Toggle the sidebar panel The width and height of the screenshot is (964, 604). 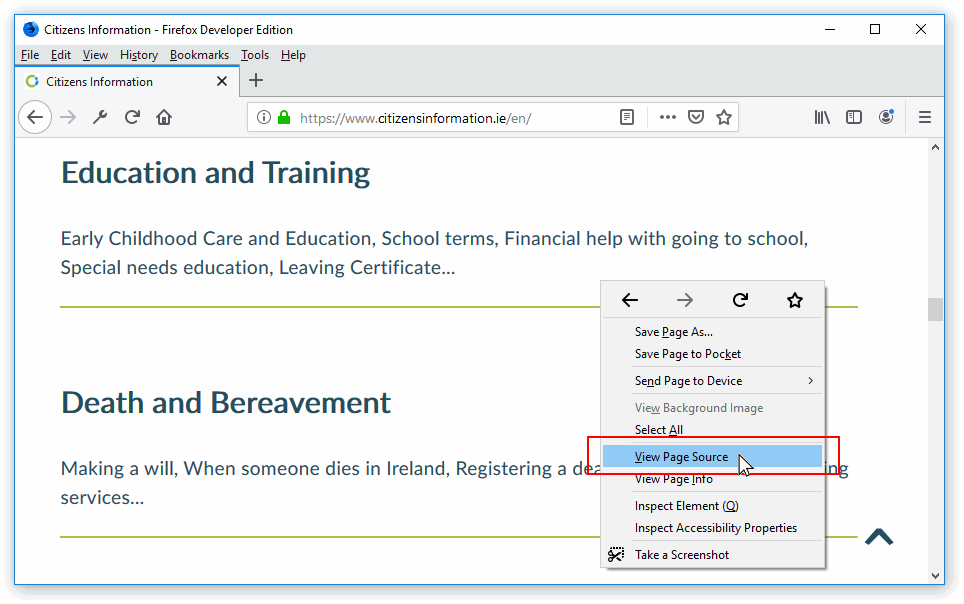click(x=854, y=117)
